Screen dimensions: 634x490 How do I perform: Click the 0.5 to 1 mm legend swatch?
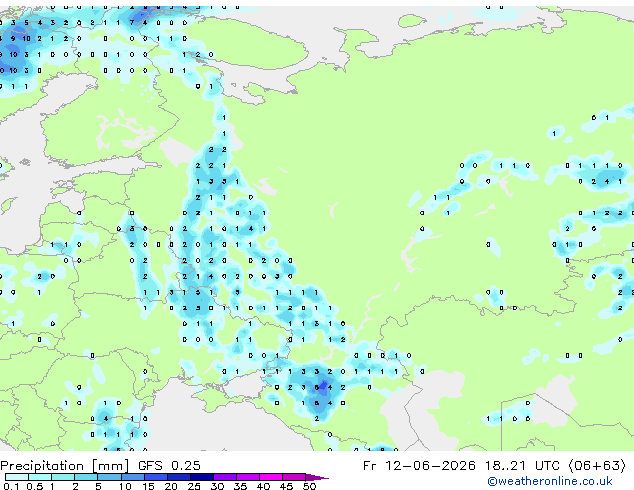coord(40,477)
